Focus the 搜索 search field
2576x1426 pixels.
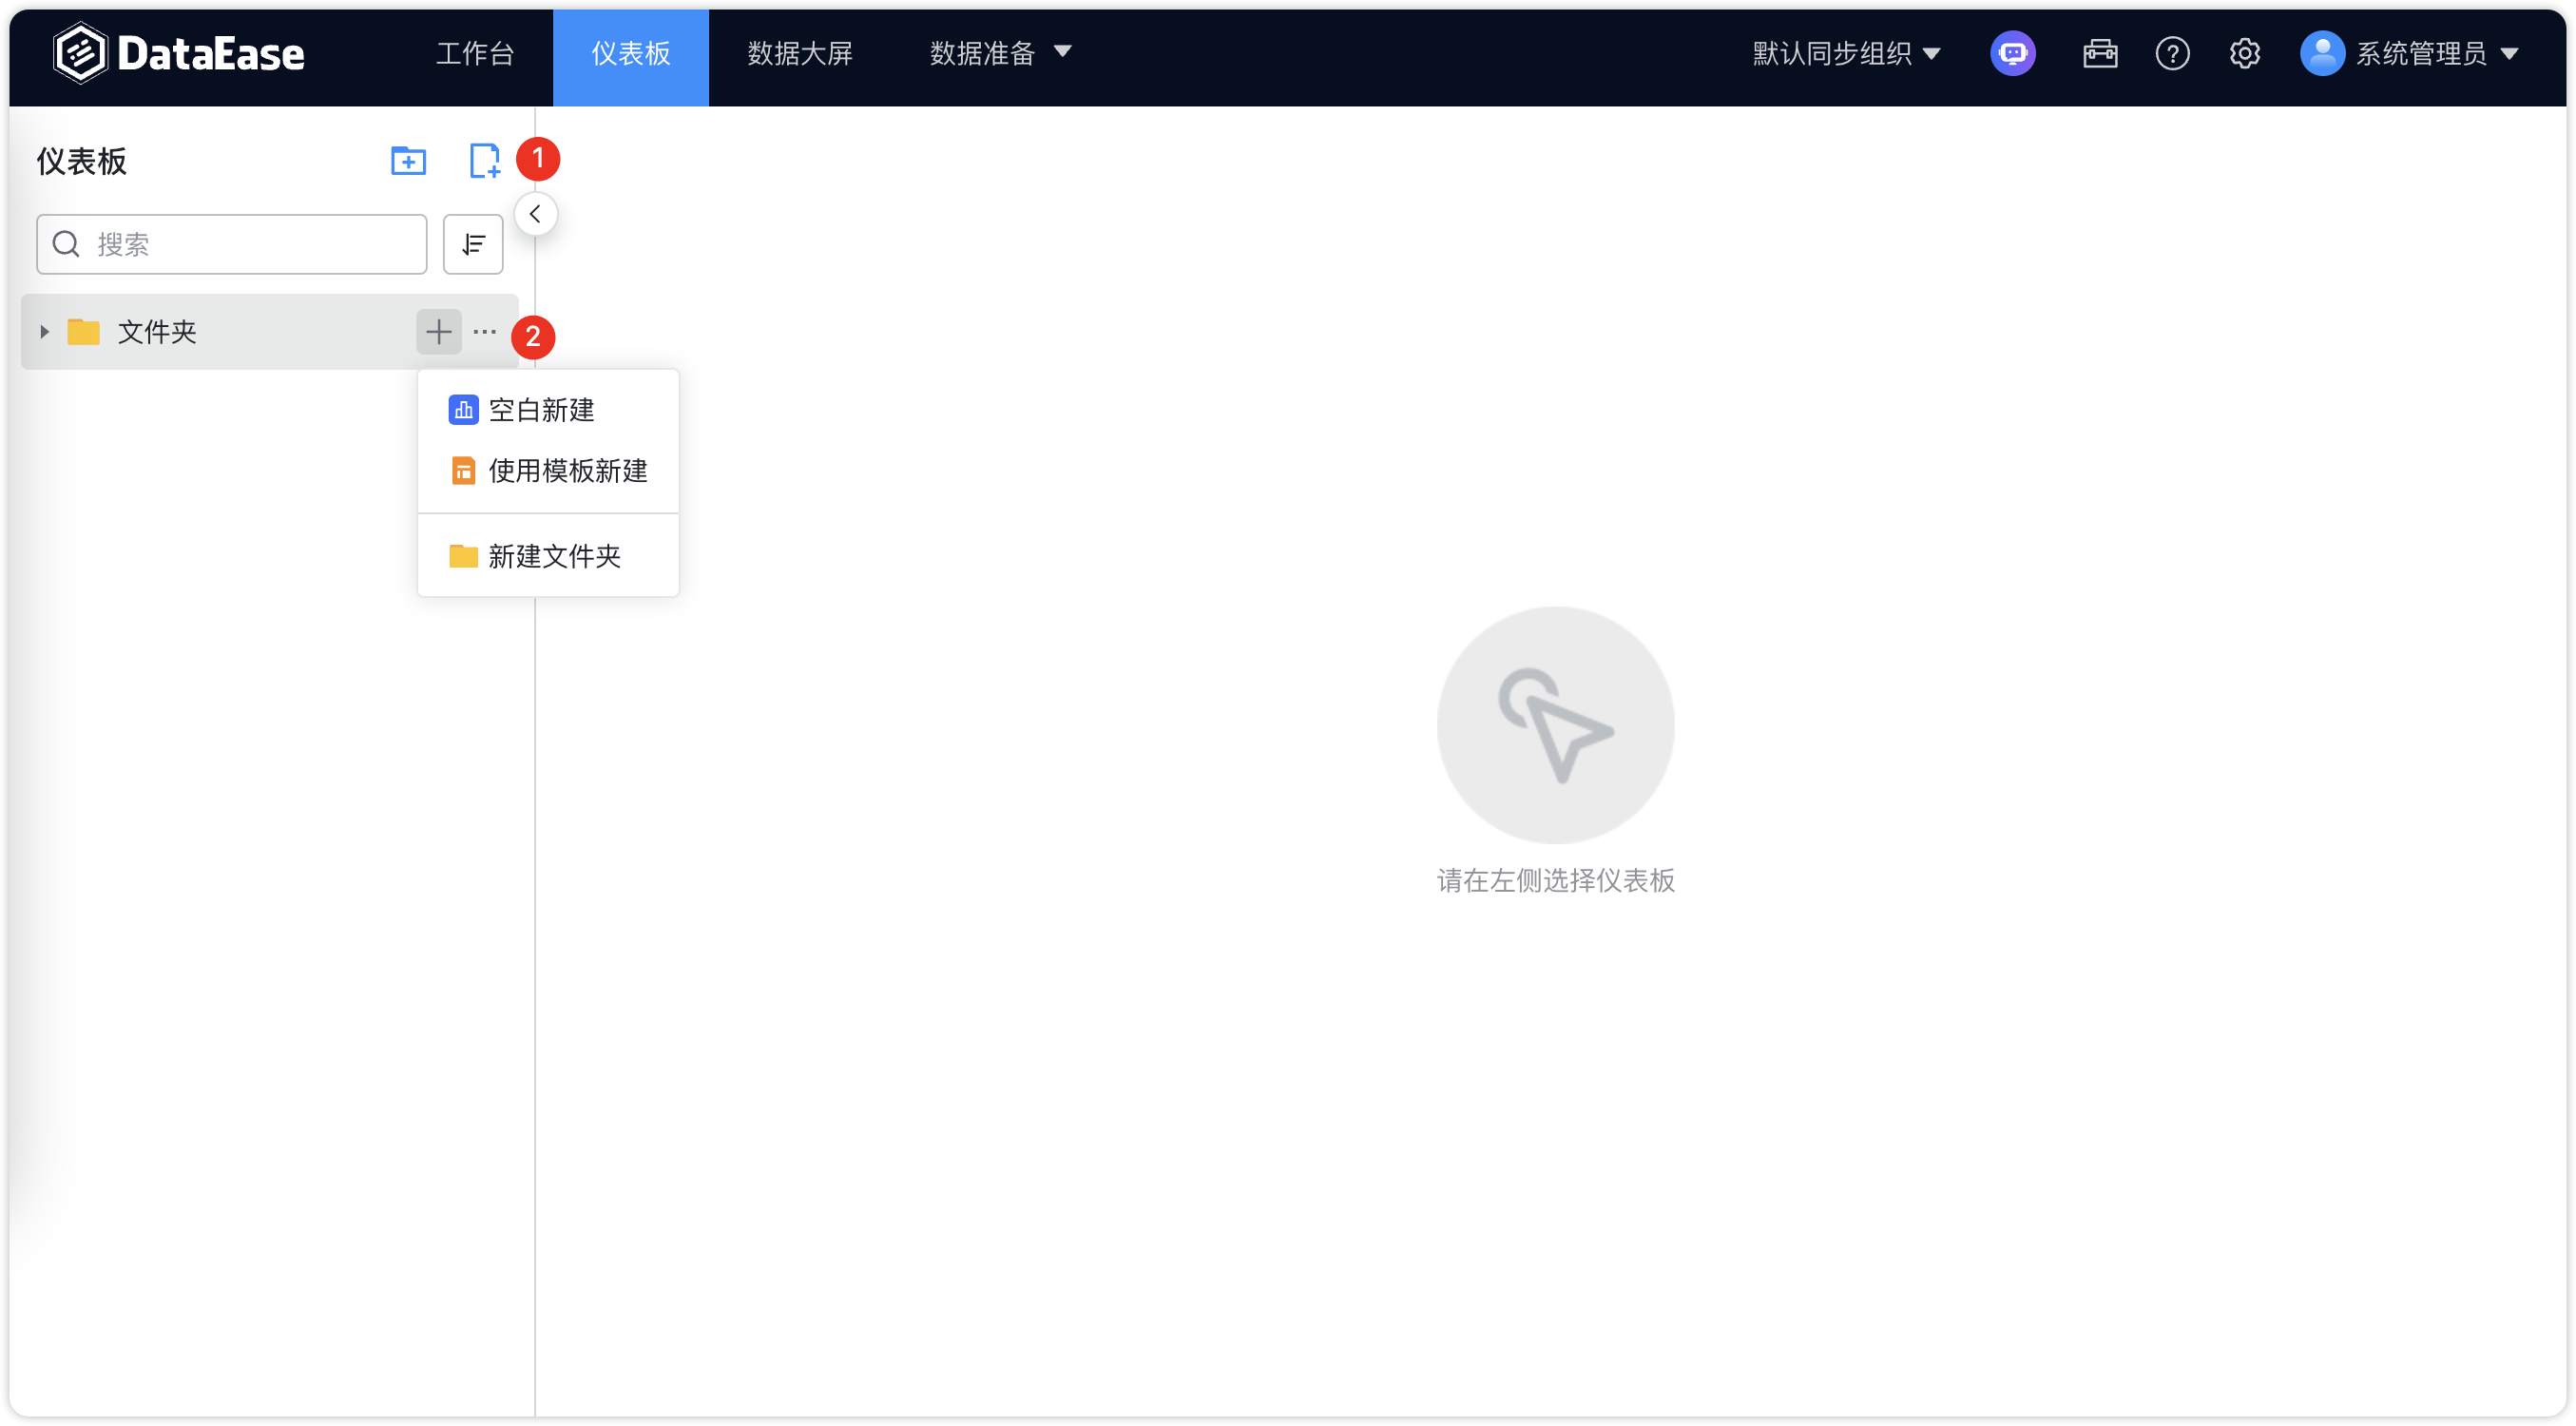click(232, 244)
